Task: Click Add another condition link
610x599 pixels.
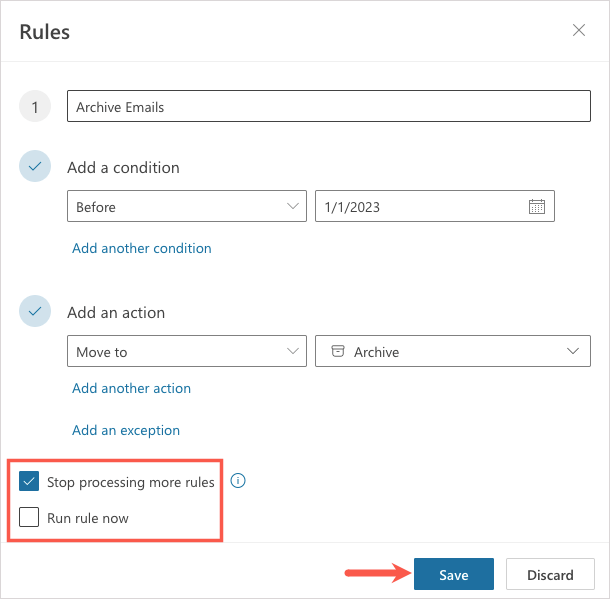Action: point(141,248)
